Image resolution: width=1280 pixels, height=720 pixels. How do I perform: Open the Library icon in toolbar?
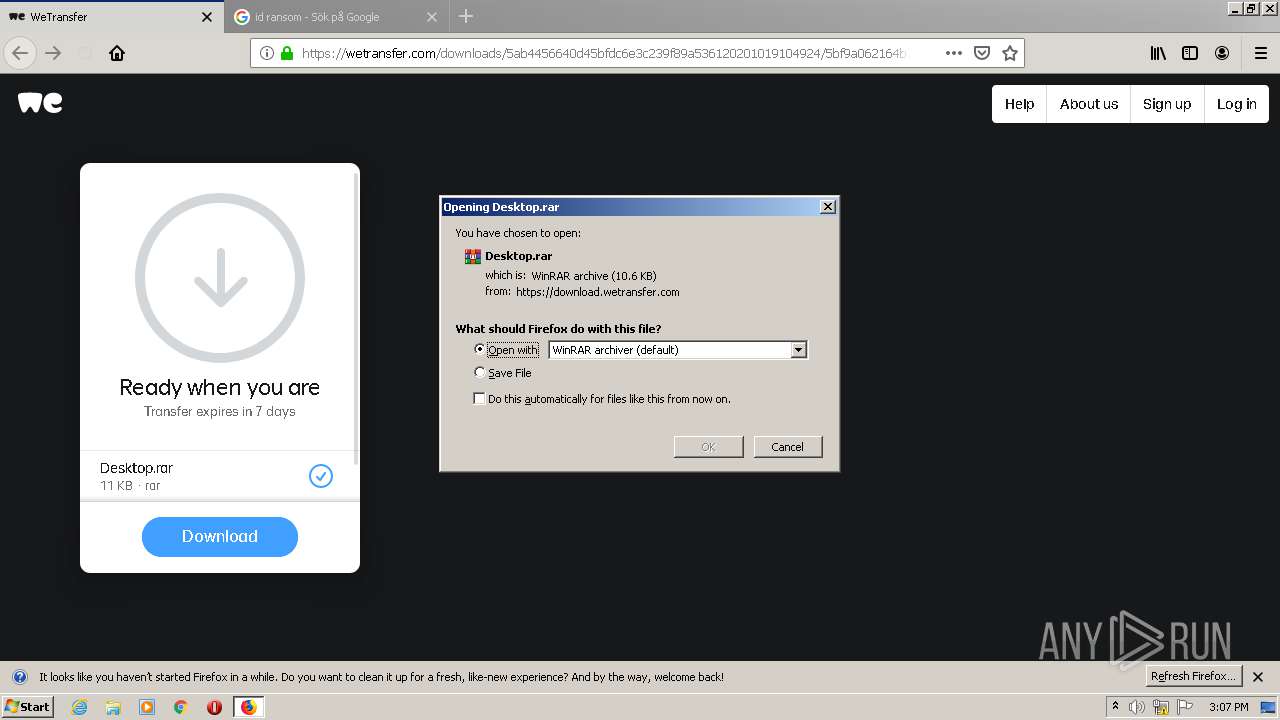coord(1158,53)
